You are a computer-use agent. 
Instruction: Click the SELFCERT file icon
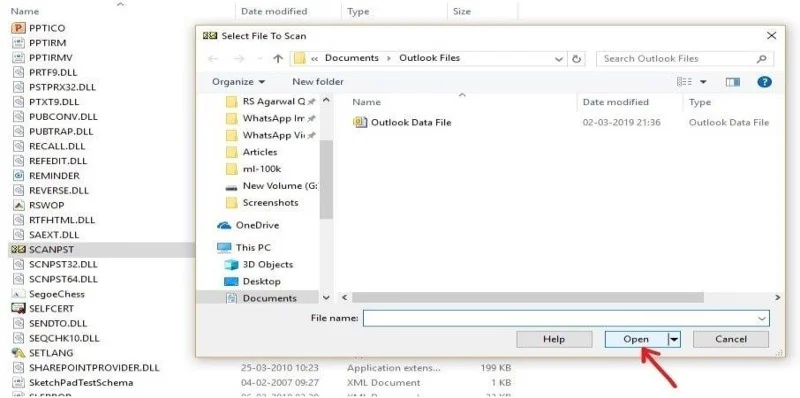click(x=18, y=309)
